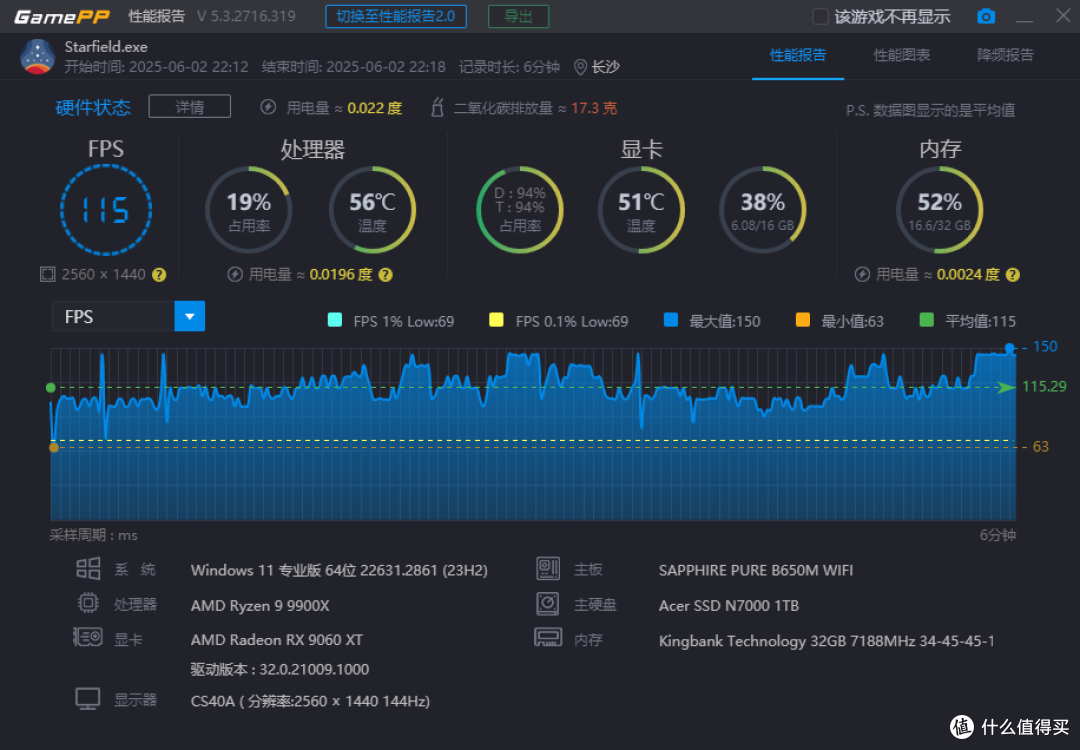Click the 导出 export button
The image size is (1080, 750).
519,17
